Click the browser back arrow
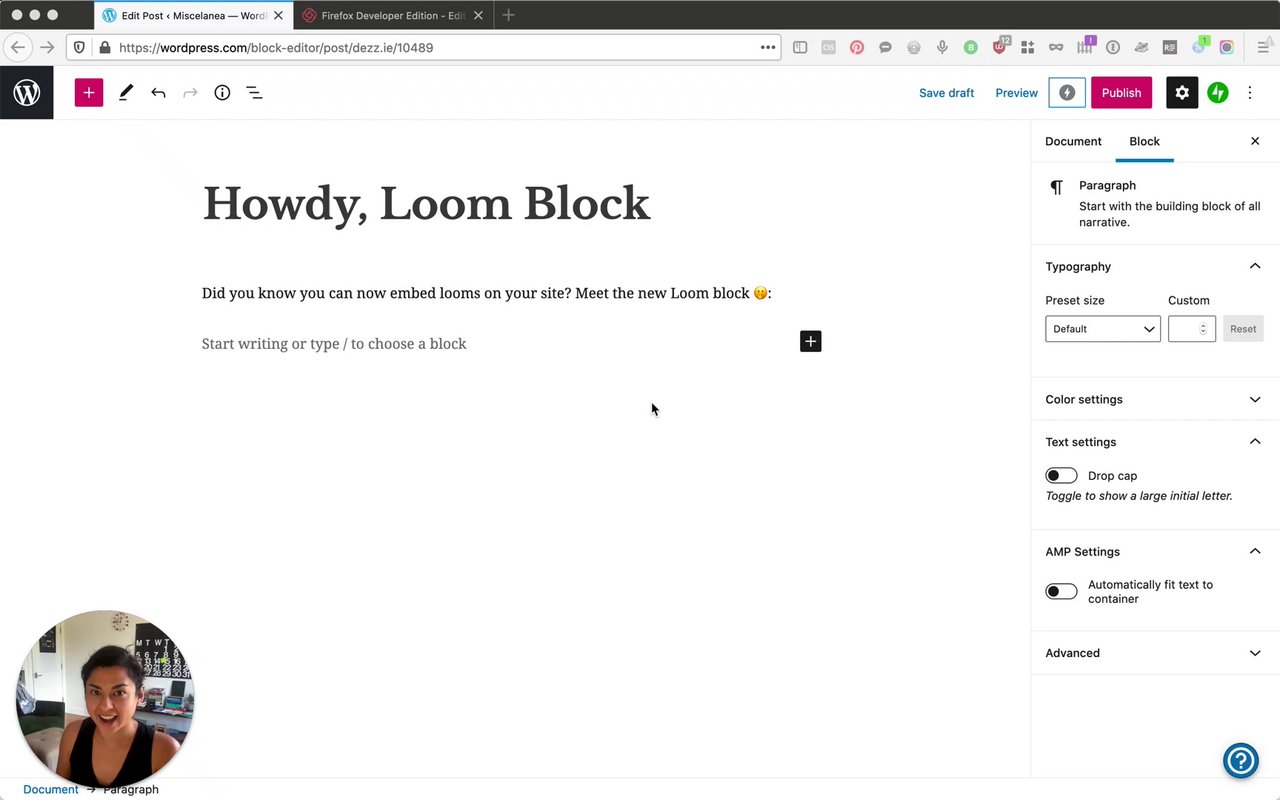 tap(17, 47)
